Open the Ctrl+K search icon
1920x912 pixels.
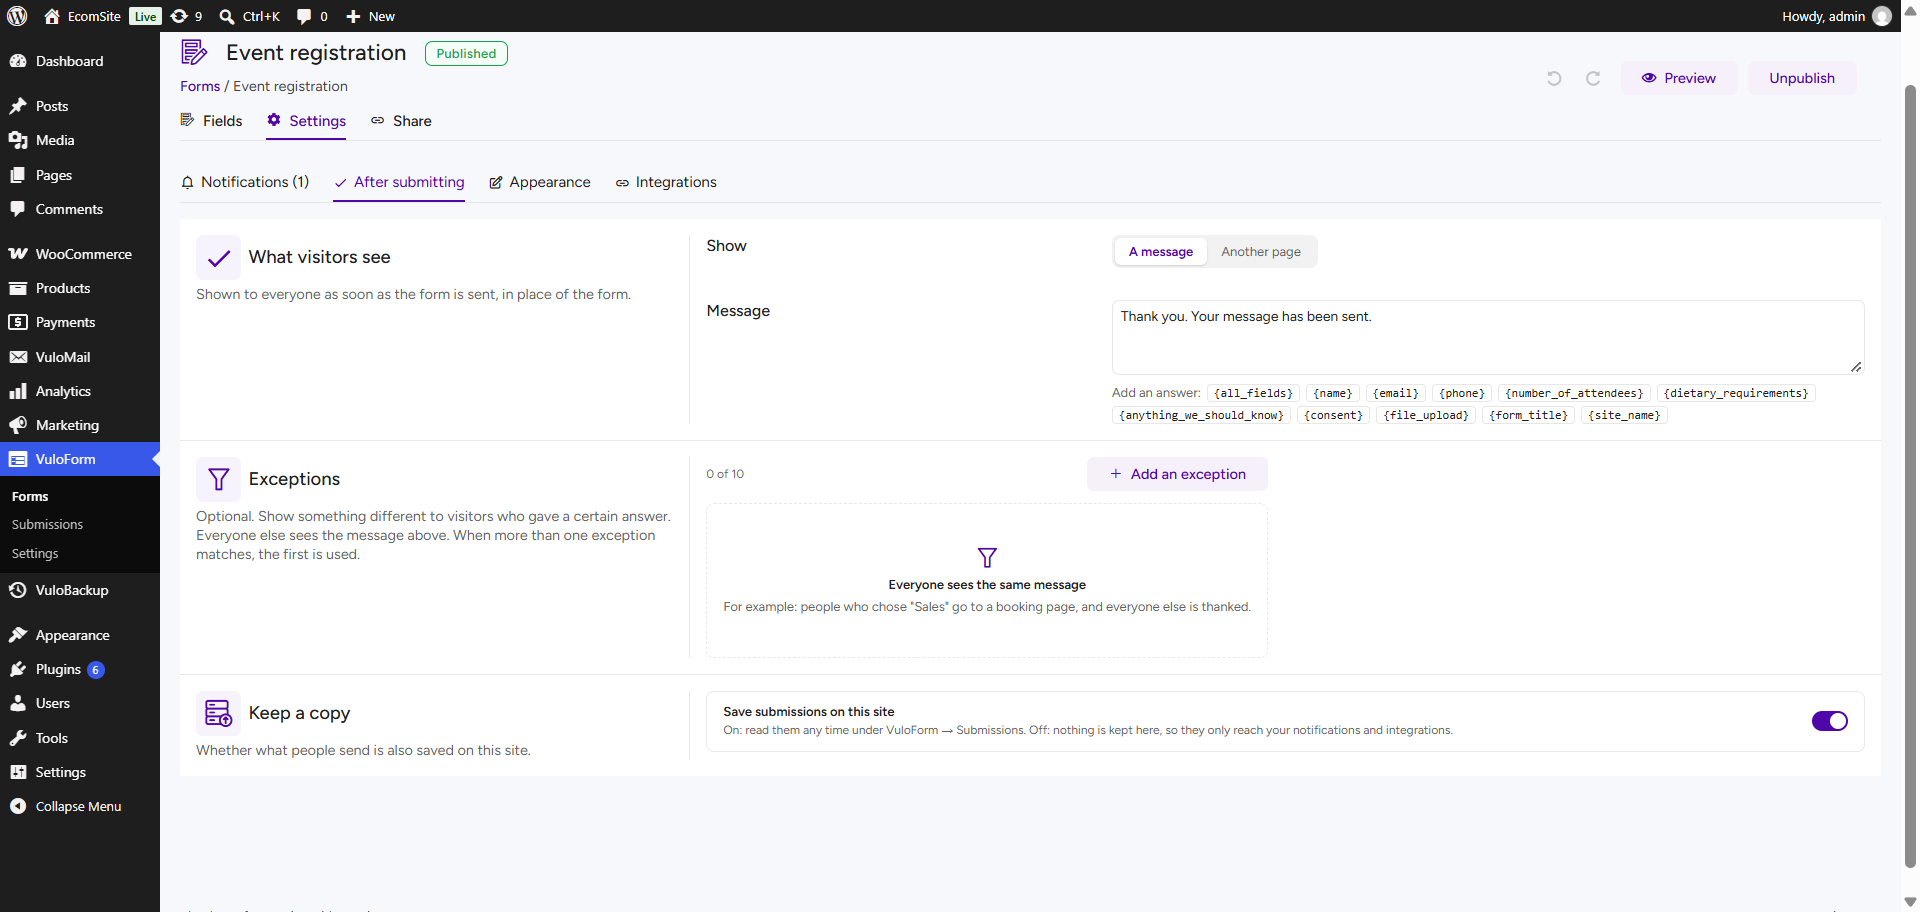(x=227, y=16)
